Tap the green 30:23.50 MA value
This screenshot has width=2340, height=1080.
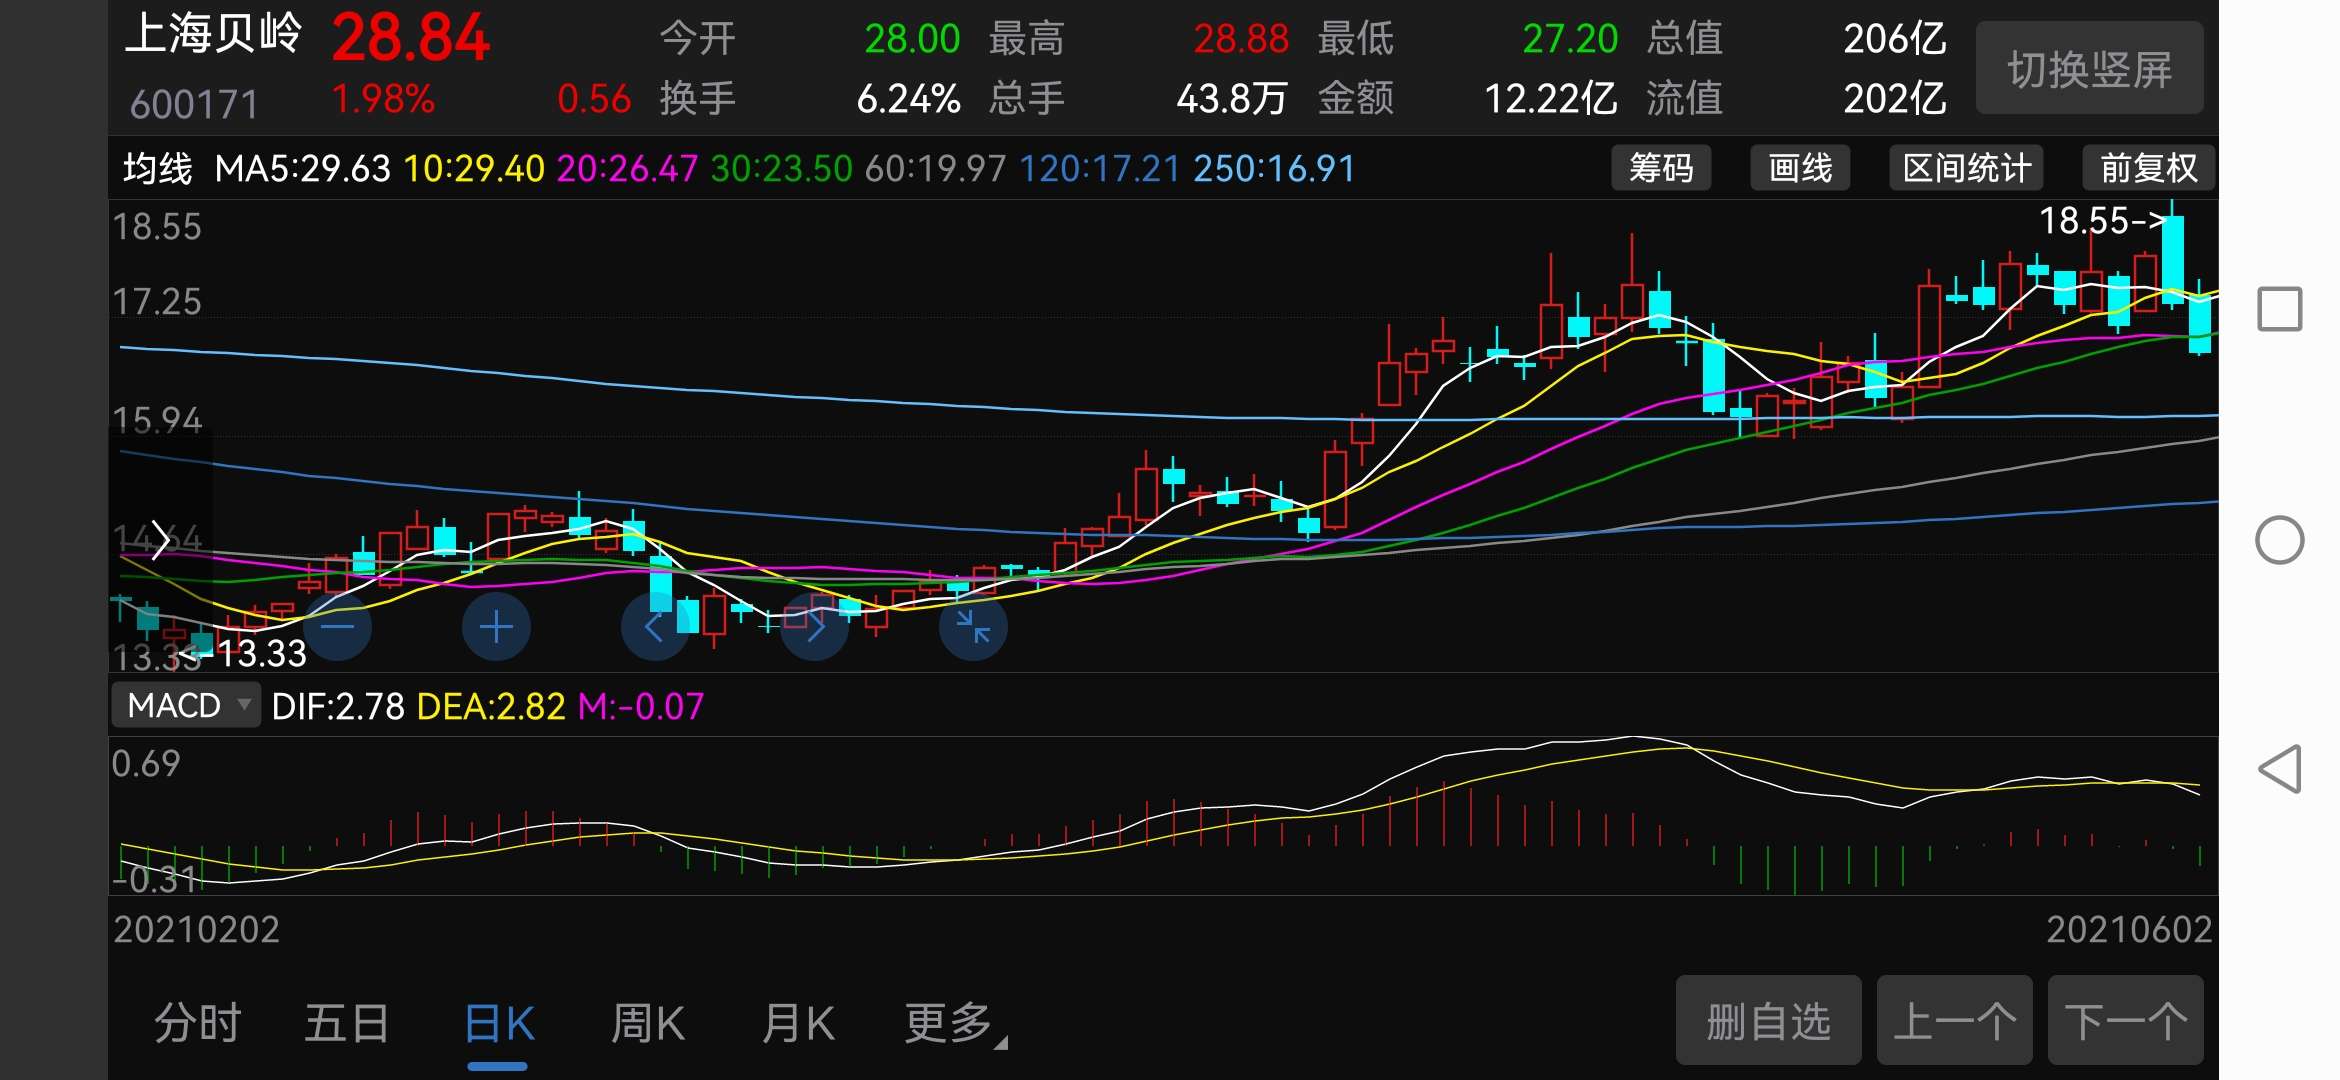[781, 168]
